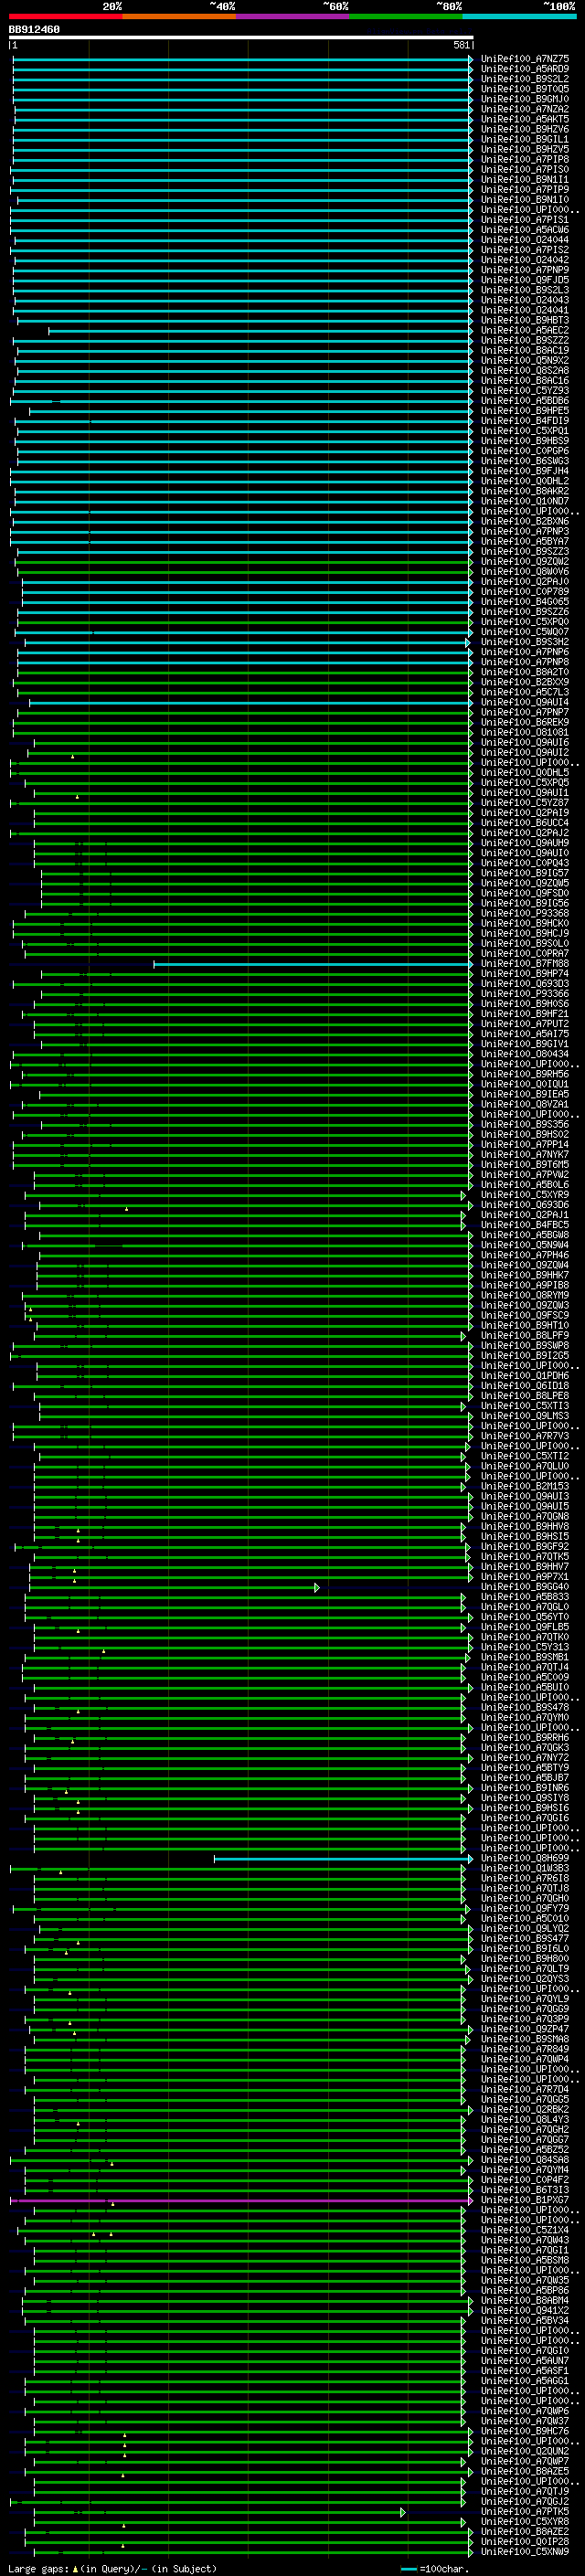
Task: Select the UniRef100_C5XYR9 label
Action: (x=525, y=1195)
